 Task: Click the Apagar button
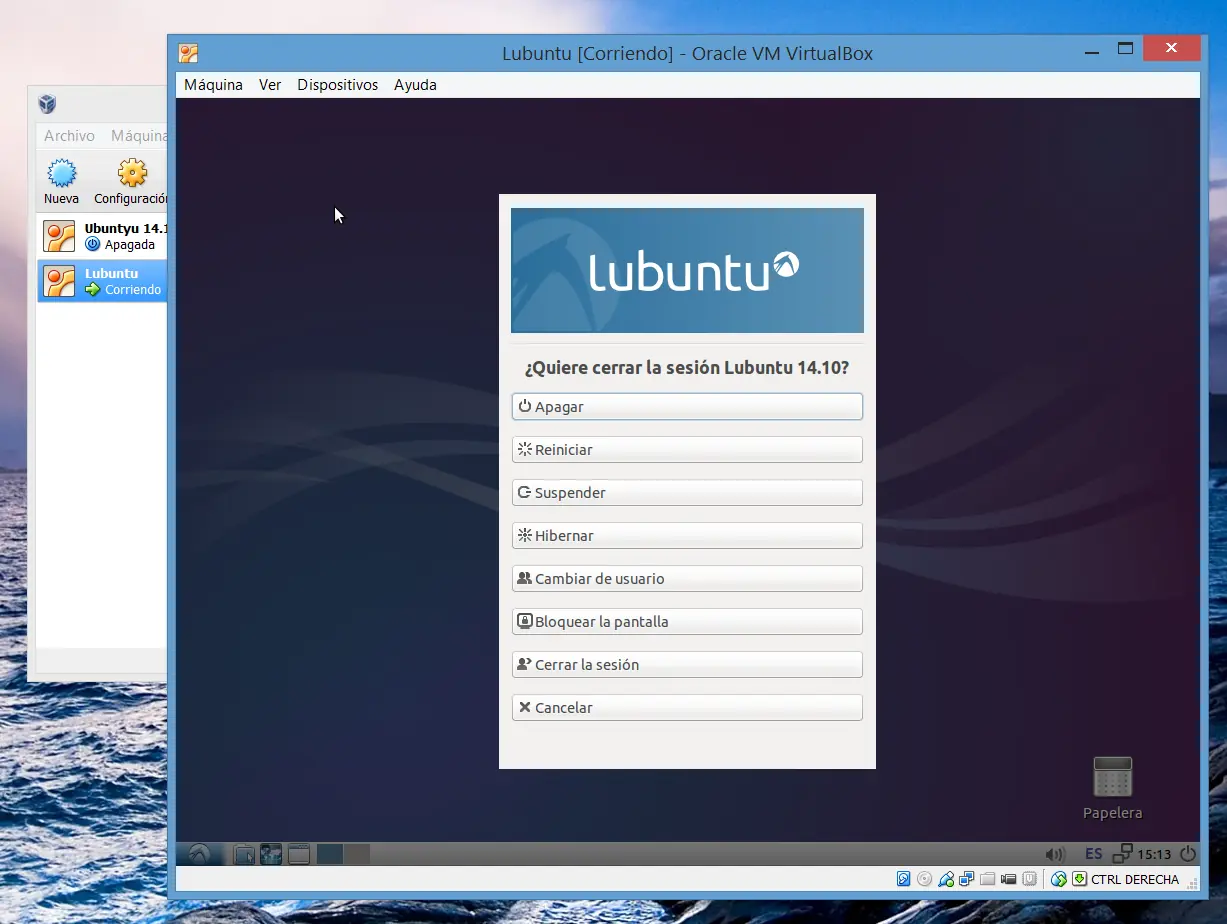click(x=687, y=406)
